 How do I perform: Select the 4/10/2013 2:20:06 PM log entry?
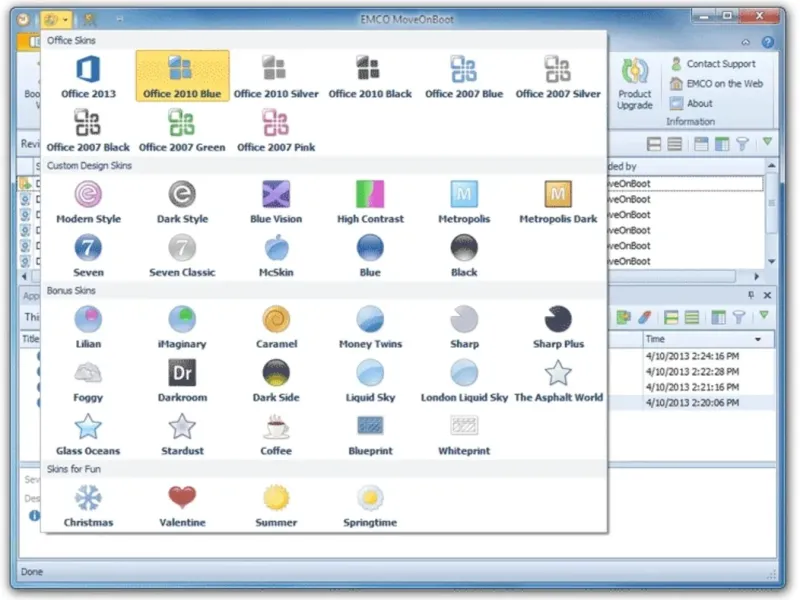pyautogui.click(x=692, y=403)
